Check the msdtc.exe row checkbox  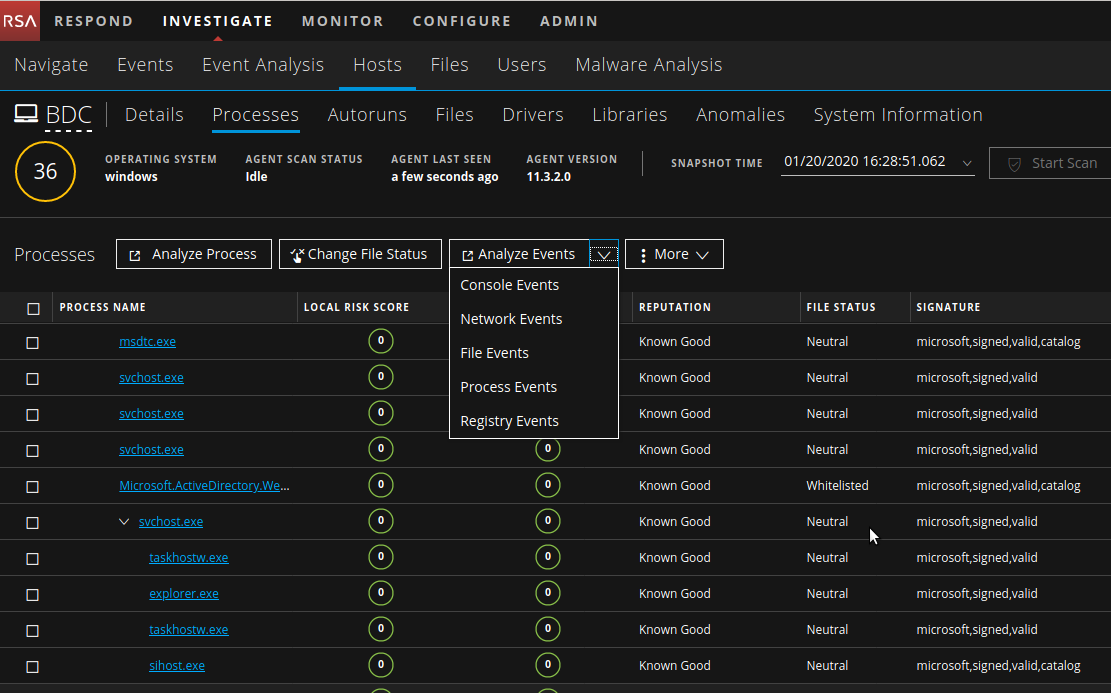(x=33, y=342)
